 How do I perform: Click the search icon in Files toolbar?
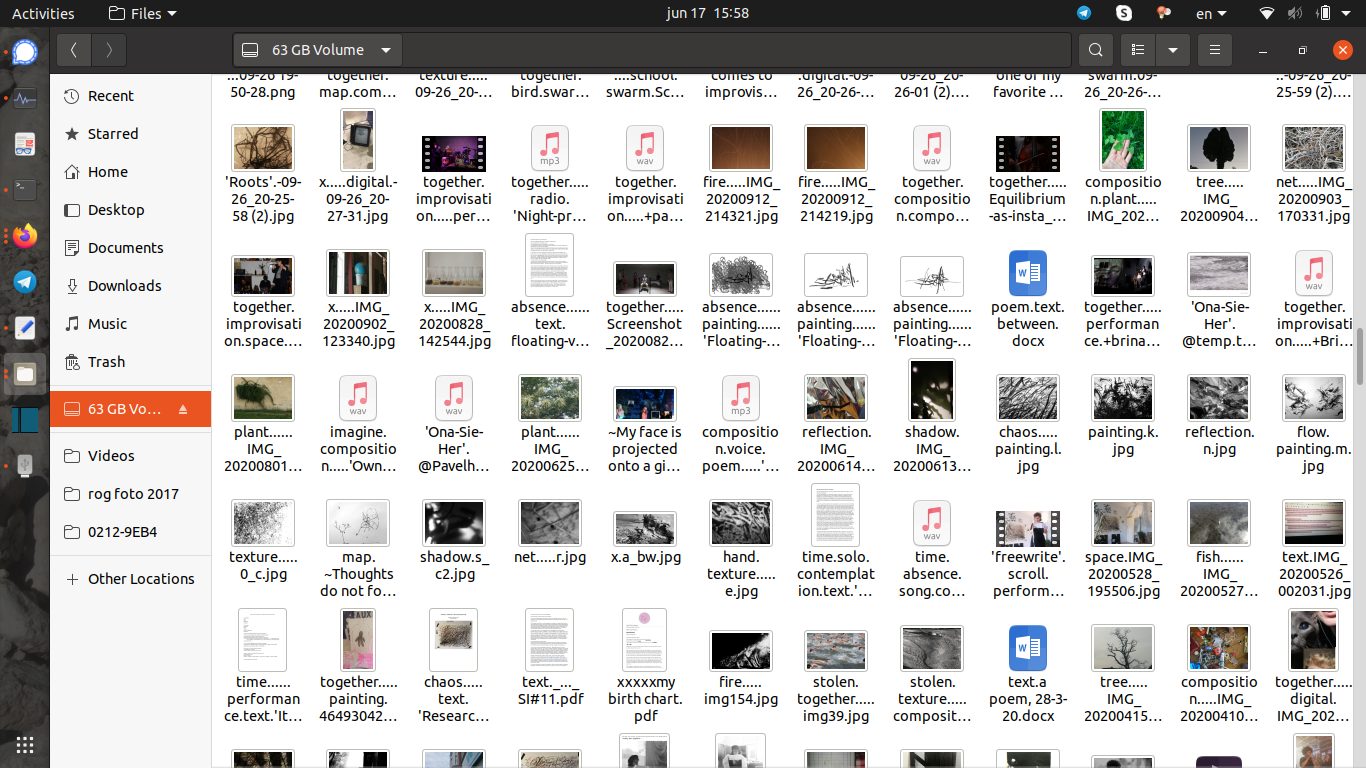tap(1096, 50)
